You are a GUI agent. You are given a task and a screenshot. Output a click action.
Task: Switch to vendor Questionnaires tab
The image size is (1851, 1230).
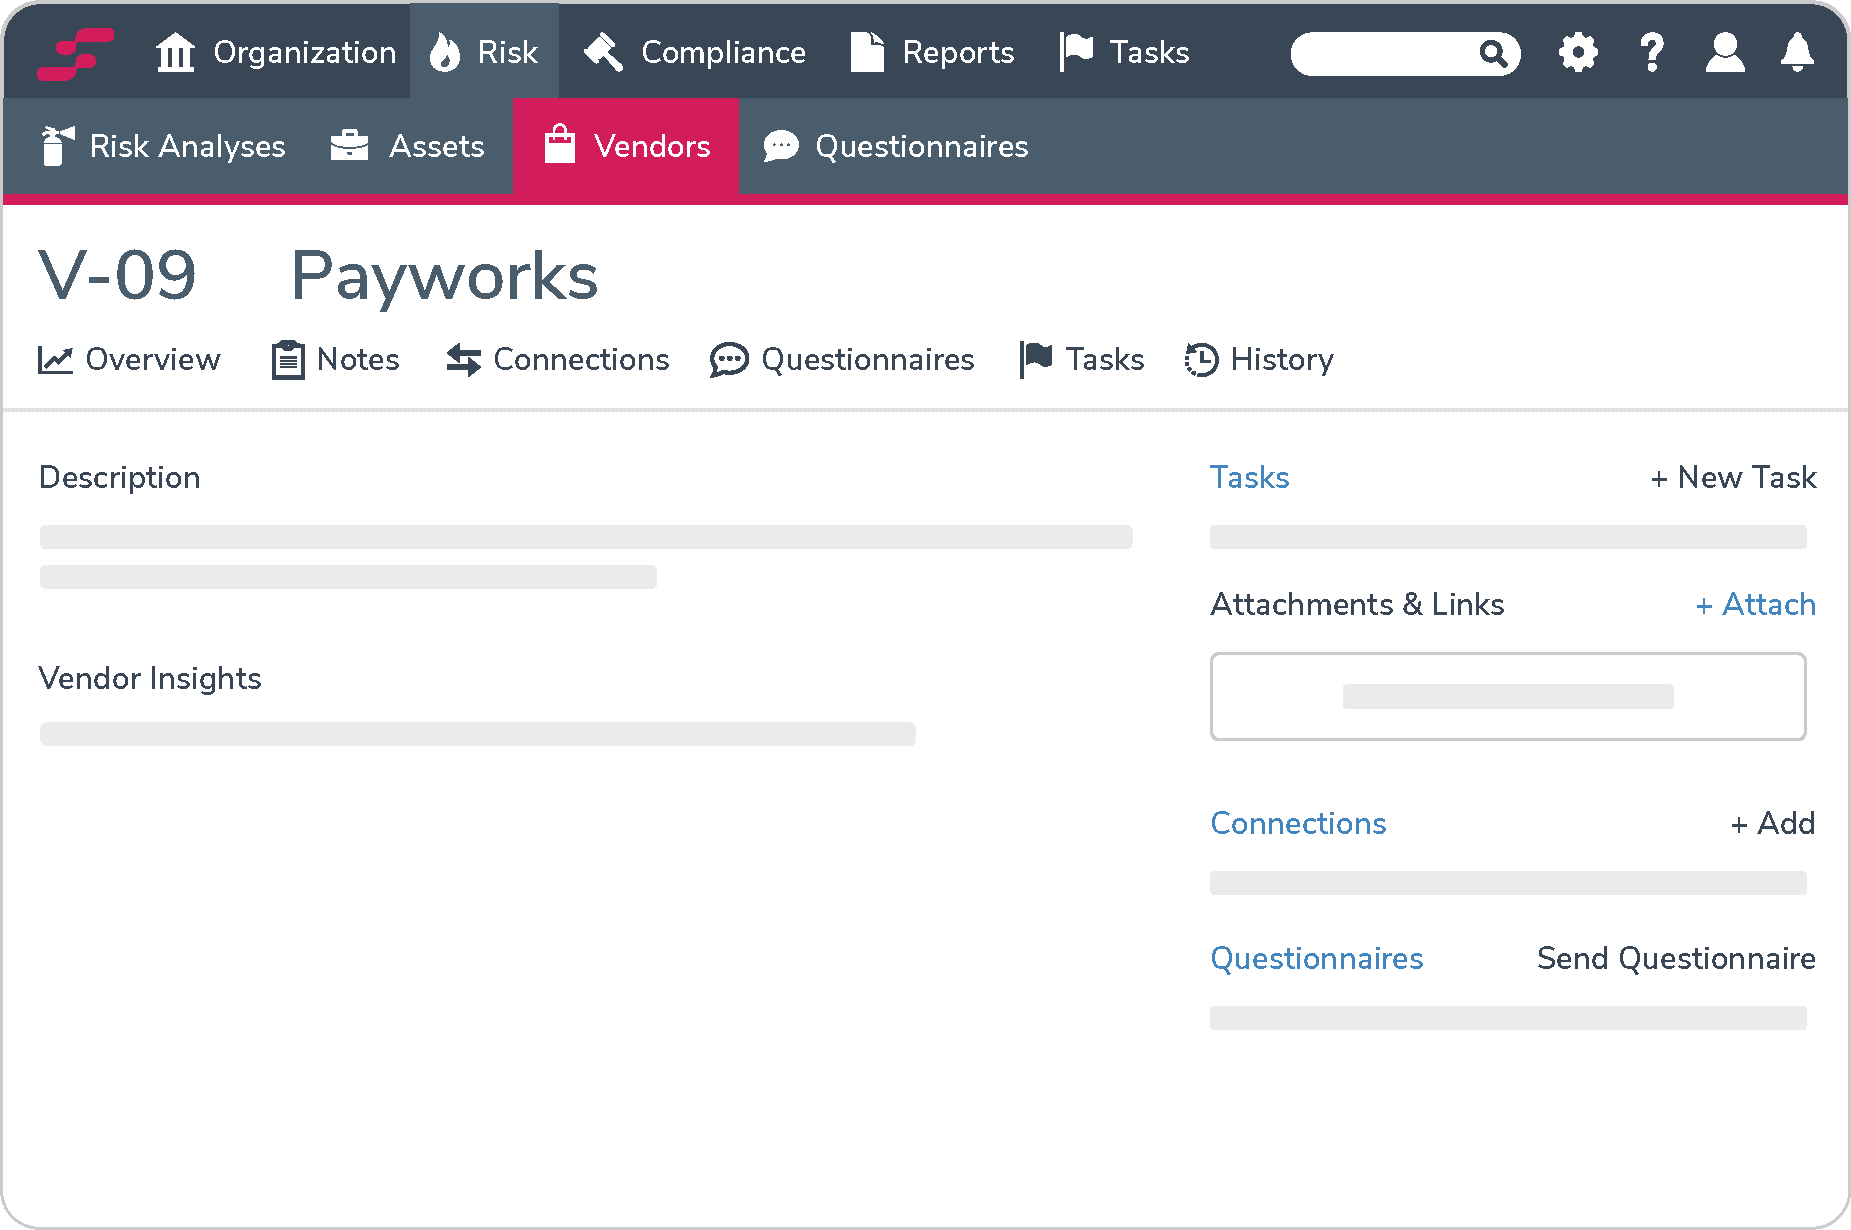click(x=842, y=359)
